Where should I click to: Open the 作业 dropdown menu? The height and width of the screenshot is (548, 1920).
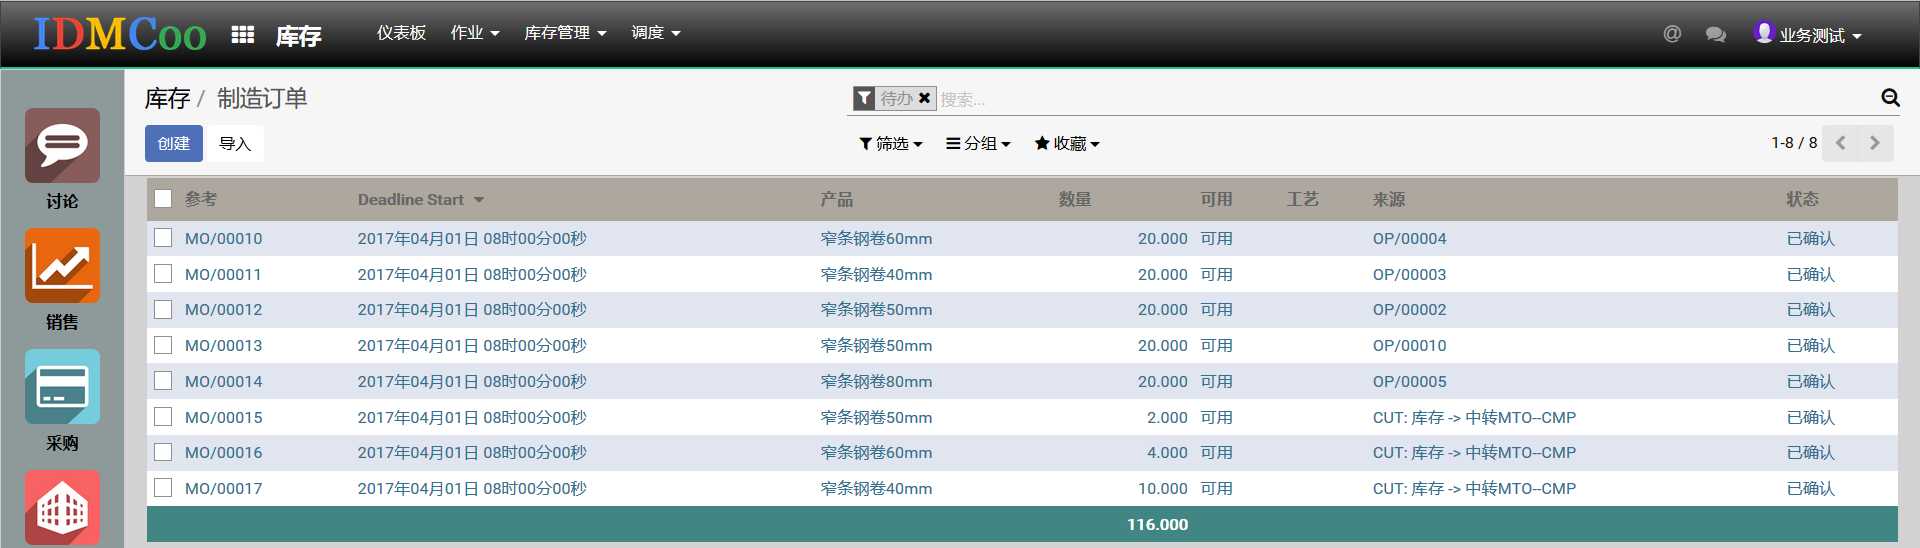click(x=474, y=33)
